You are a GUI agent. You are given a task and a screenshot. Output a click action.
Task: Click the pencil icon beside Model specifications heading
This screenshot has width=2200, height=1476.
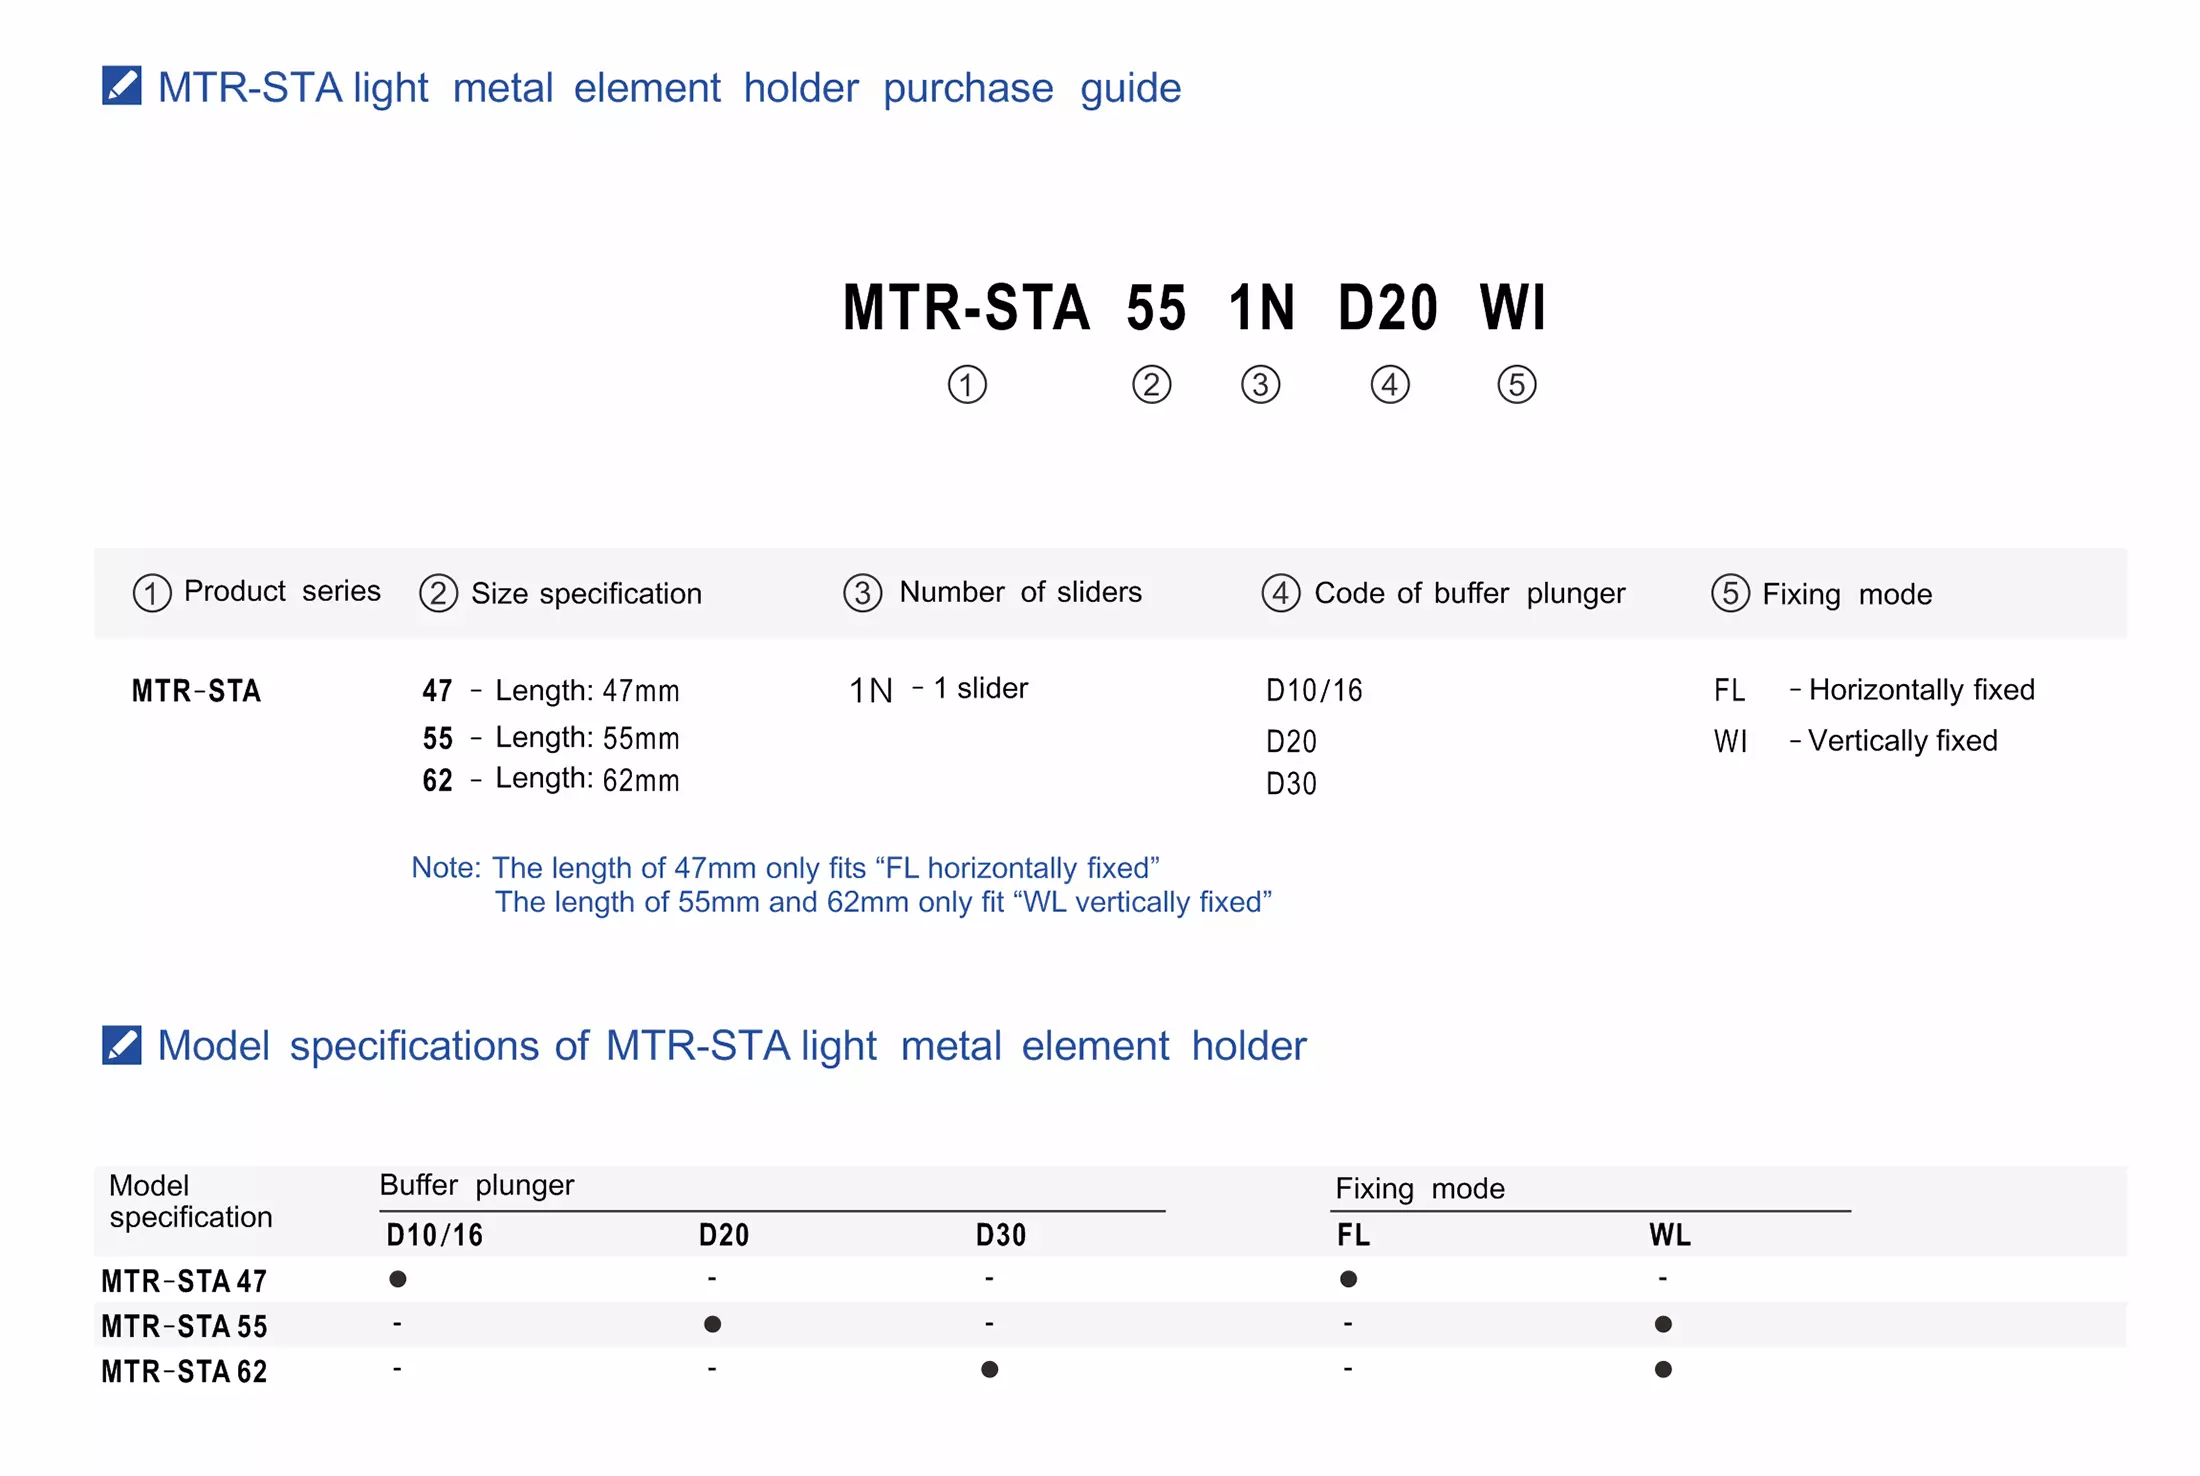122,1045
